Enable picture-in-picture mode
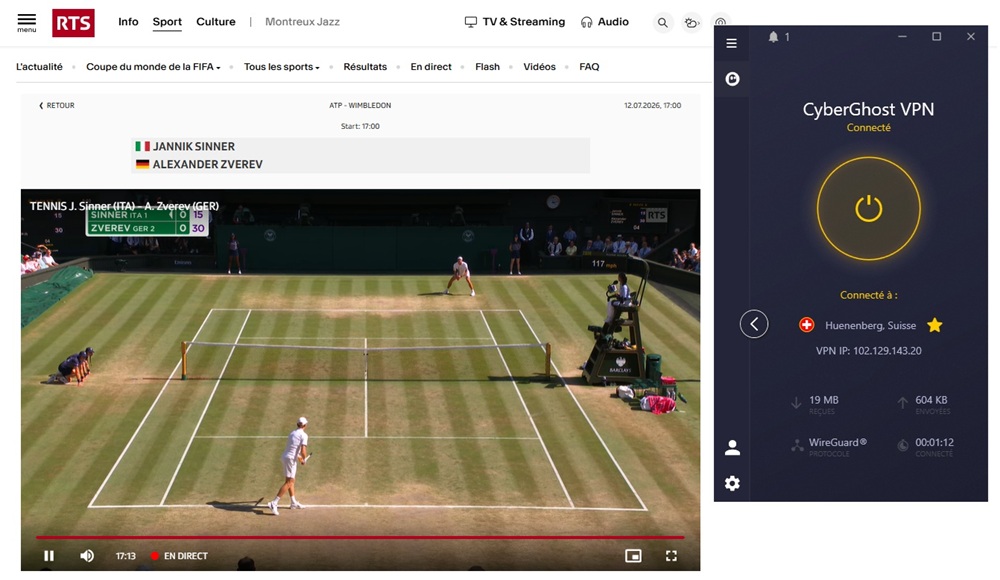 (x=633, y=556)
